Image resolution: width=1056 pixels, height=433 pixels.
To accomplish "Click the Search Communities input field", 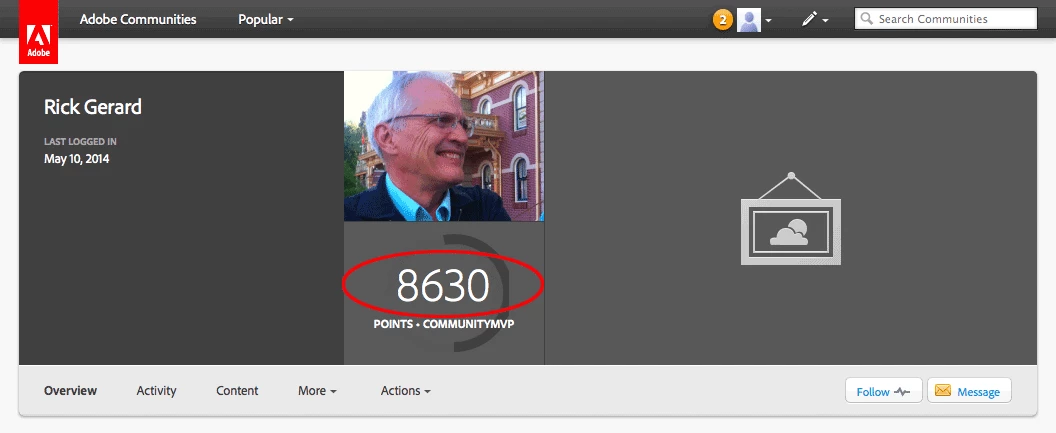I will [x=946, y=19].
